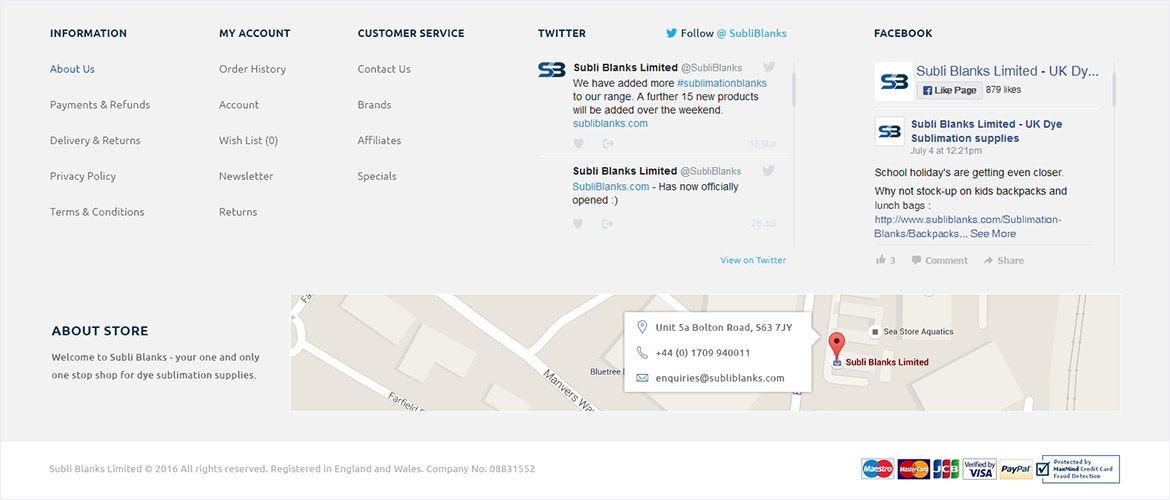Open the backpacks URL in Facebook post
The height and width of the screenshot is (500, 1170).
click(968, 227)
